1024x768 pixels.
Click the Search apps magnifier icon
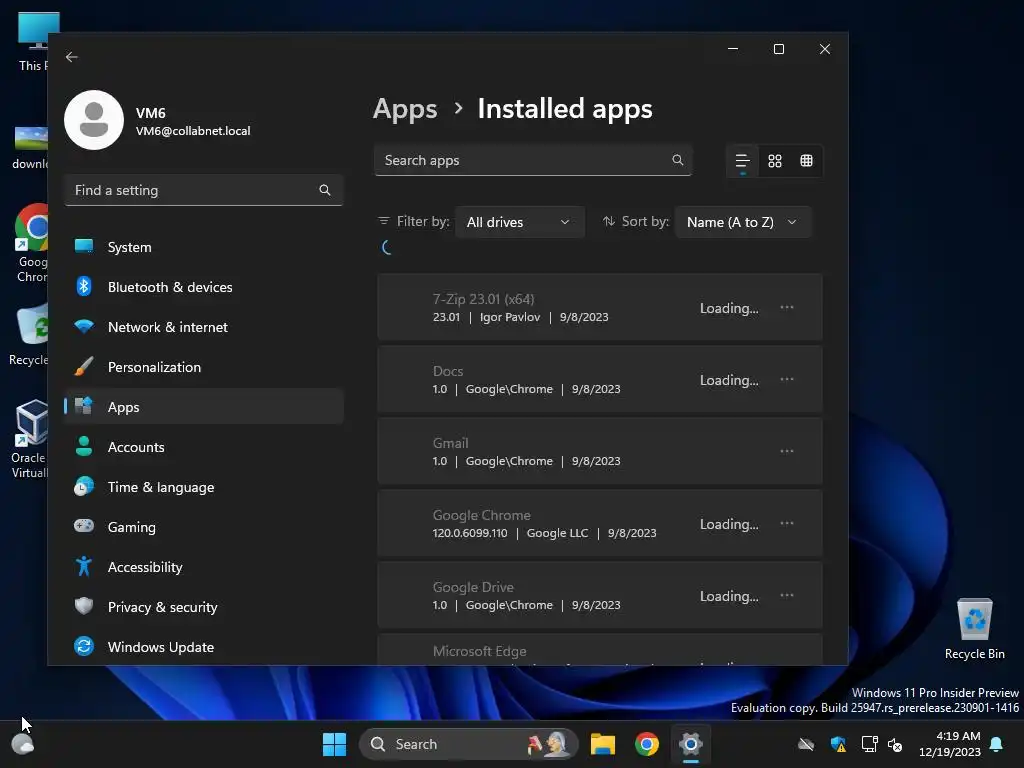click(678, 160)
